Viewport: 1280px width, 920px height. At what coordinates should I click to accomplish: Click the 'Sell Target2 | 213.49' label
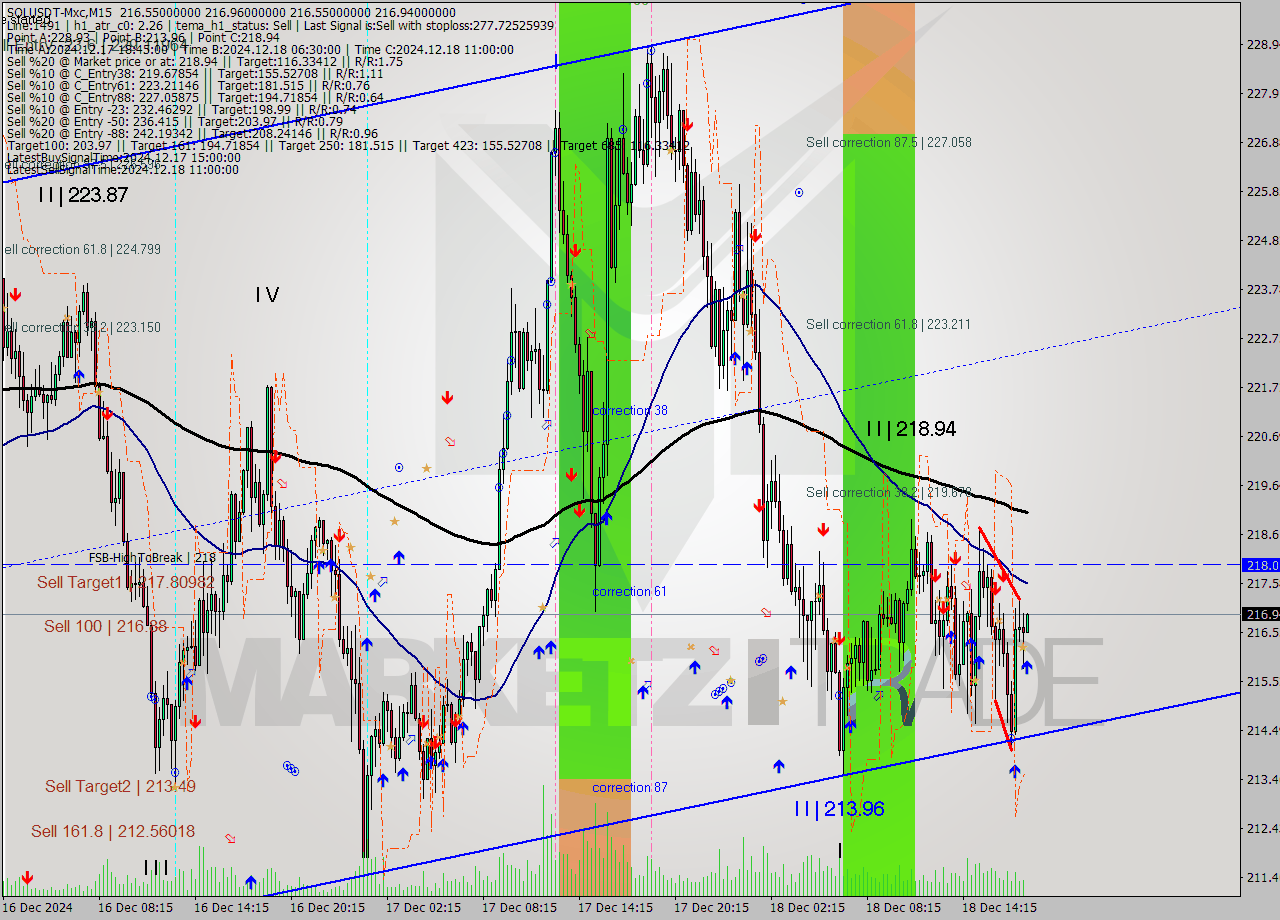coord(120,786)
